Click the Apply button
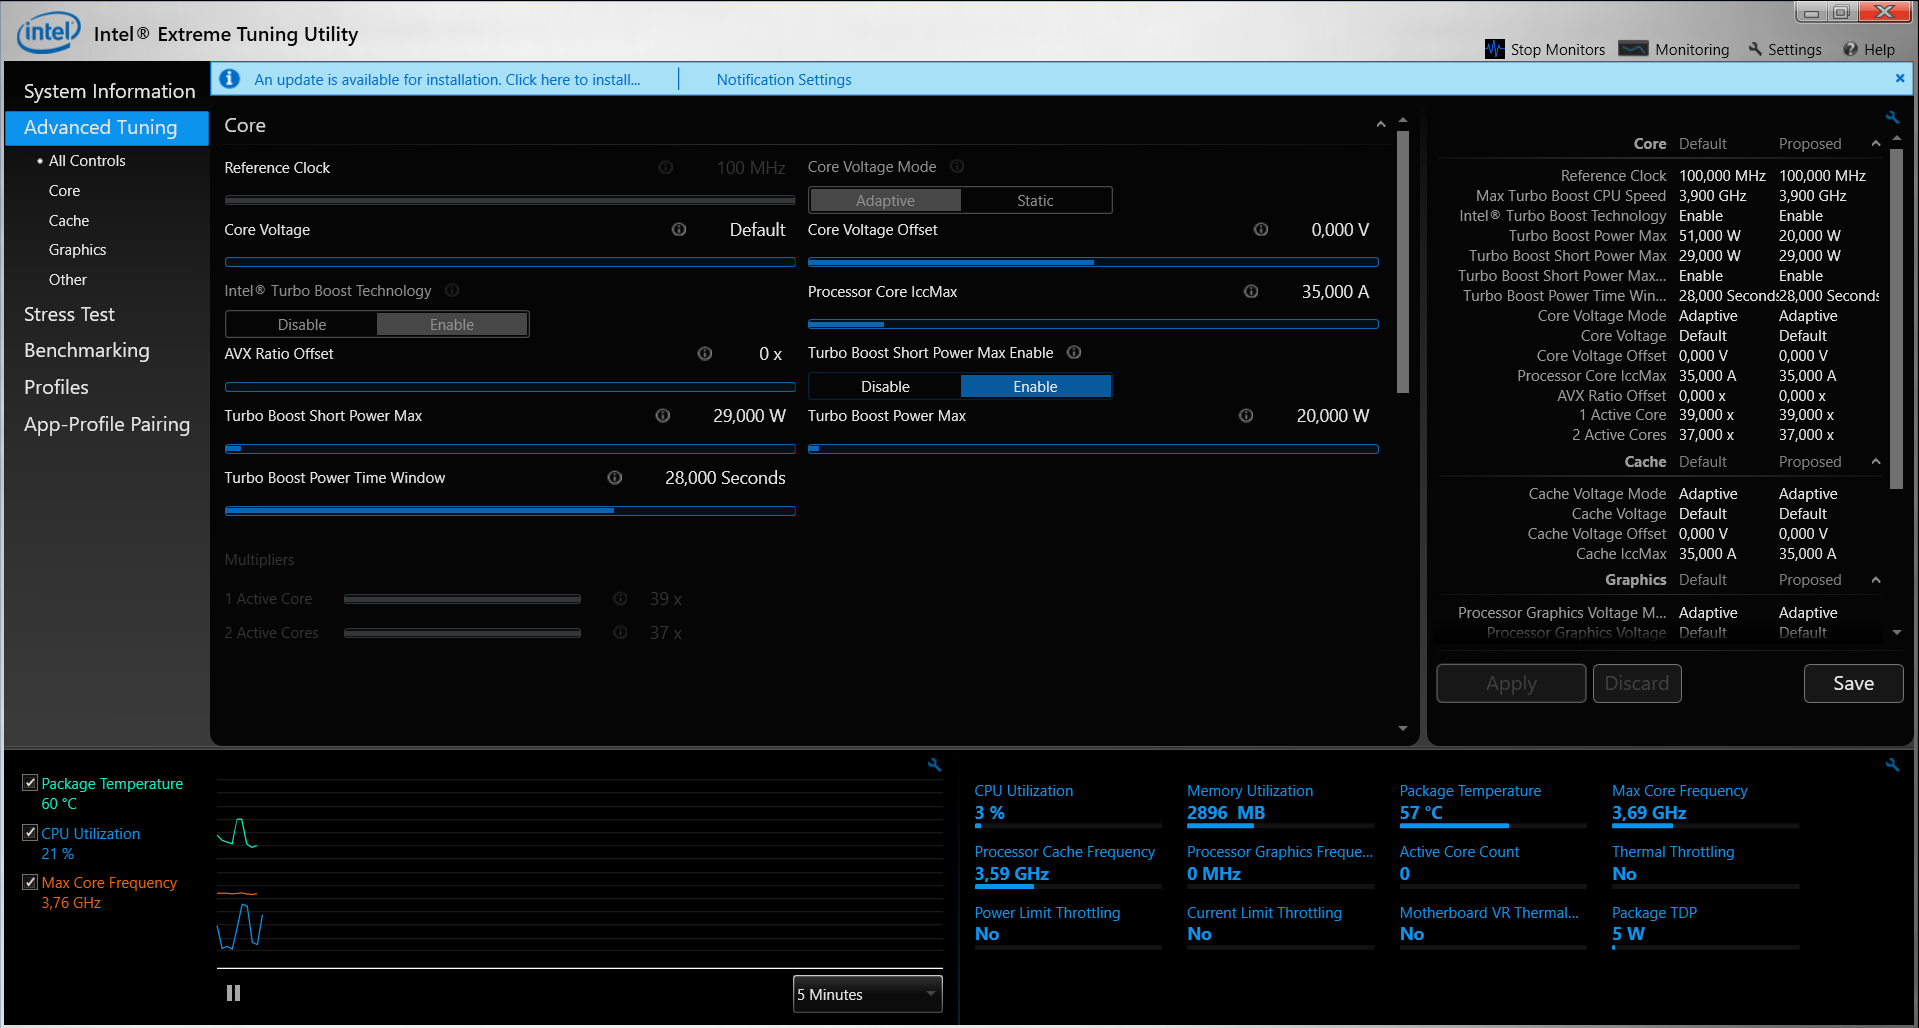The image size is (1919, 1028). point(1511,683)
